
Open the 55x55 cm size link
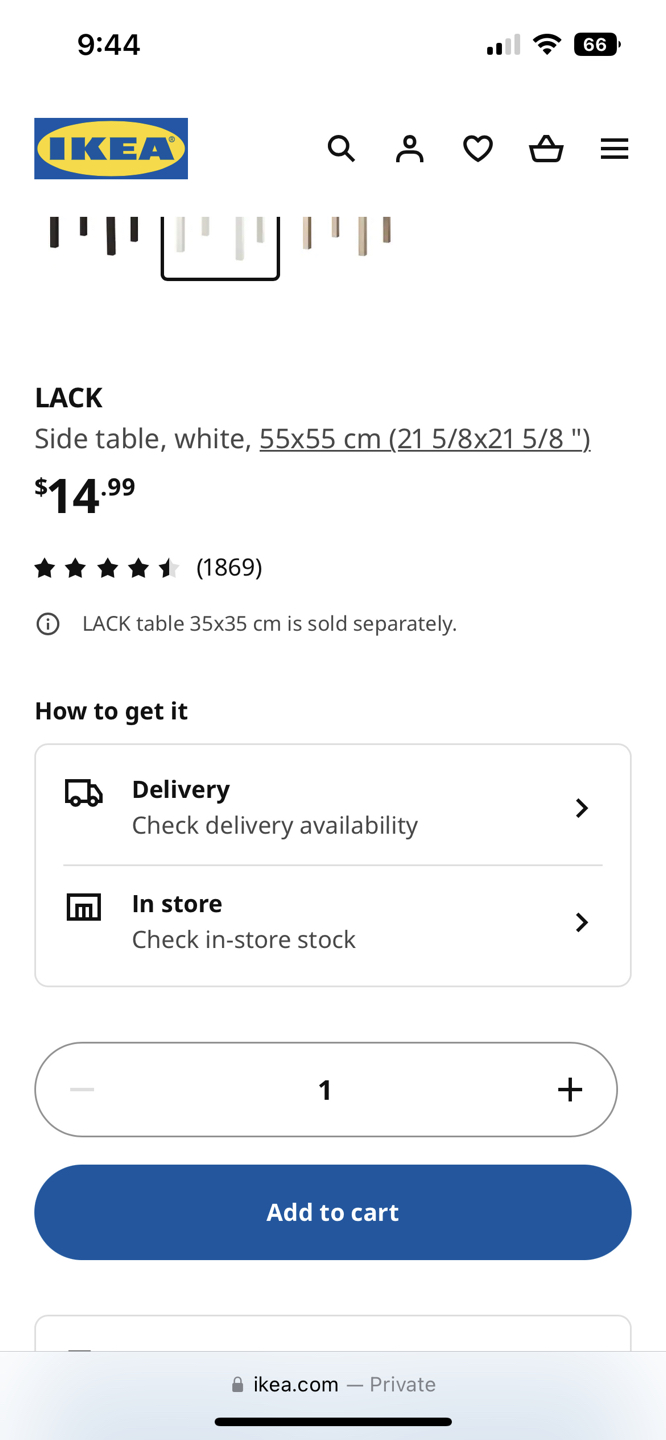(425, 438)
